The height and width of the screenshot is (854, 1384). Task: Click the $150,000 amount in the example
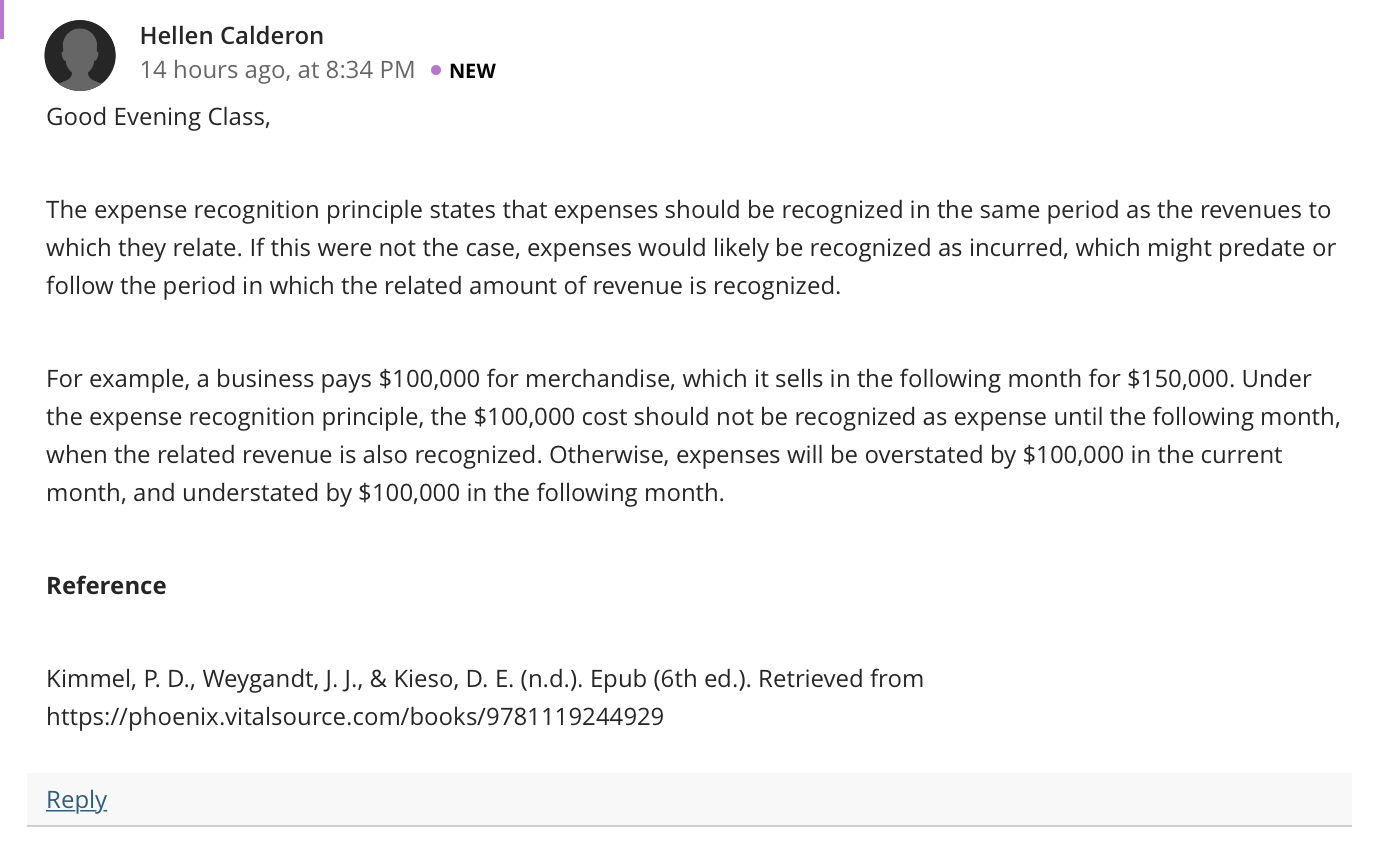coord(1180,379)
